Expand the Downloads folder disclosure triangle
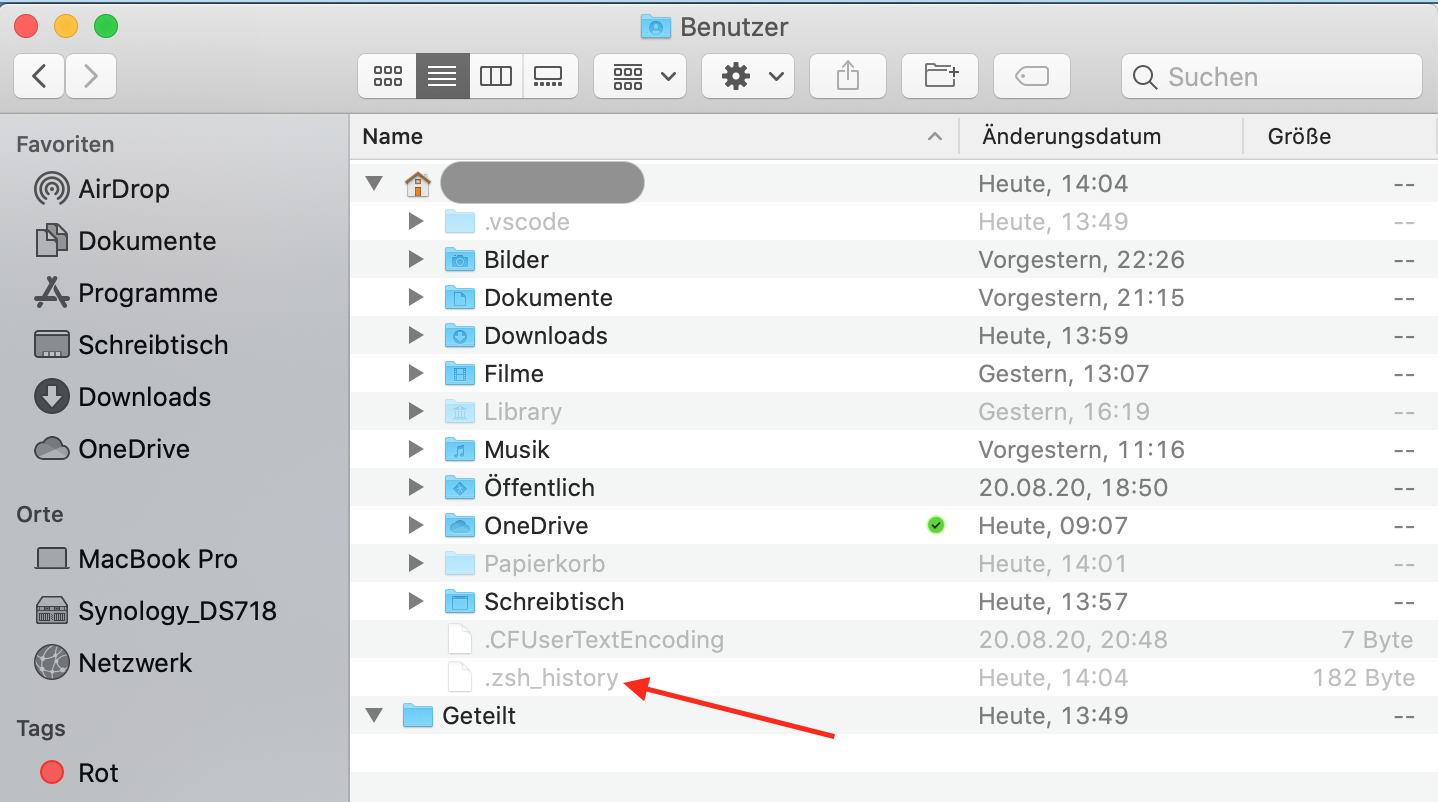Viewport: 1438px width, 802px height. pyautogui.click(x=416, y=335)
